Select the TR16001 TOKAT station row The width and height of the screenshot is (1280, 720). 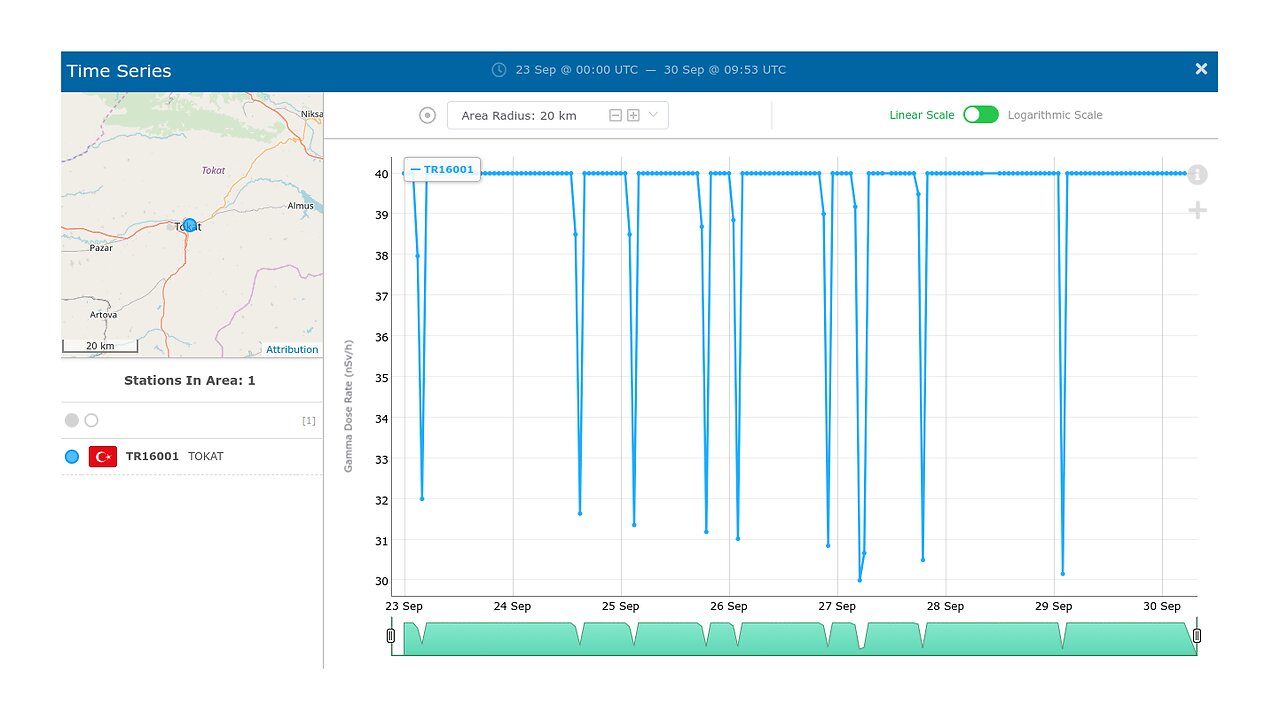click(x=192, y=456)
